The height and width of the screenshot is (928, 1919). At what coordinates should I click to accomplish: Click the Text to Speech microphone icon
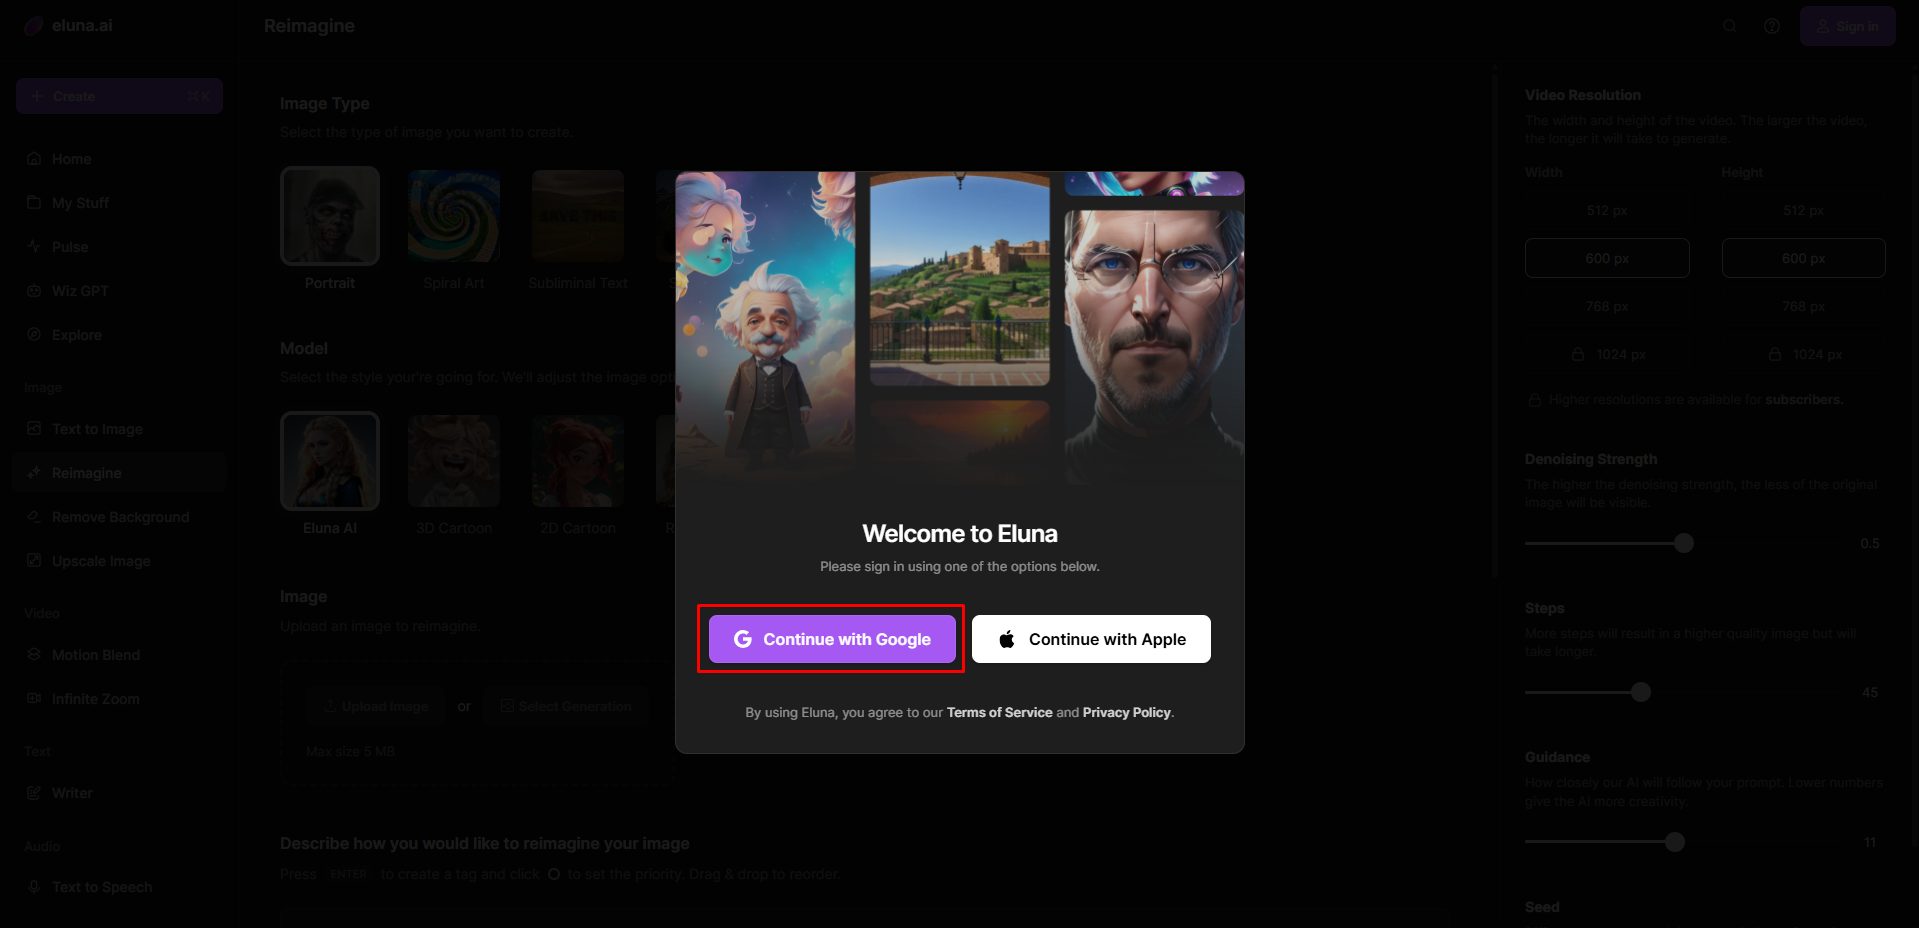click(34, 887)
